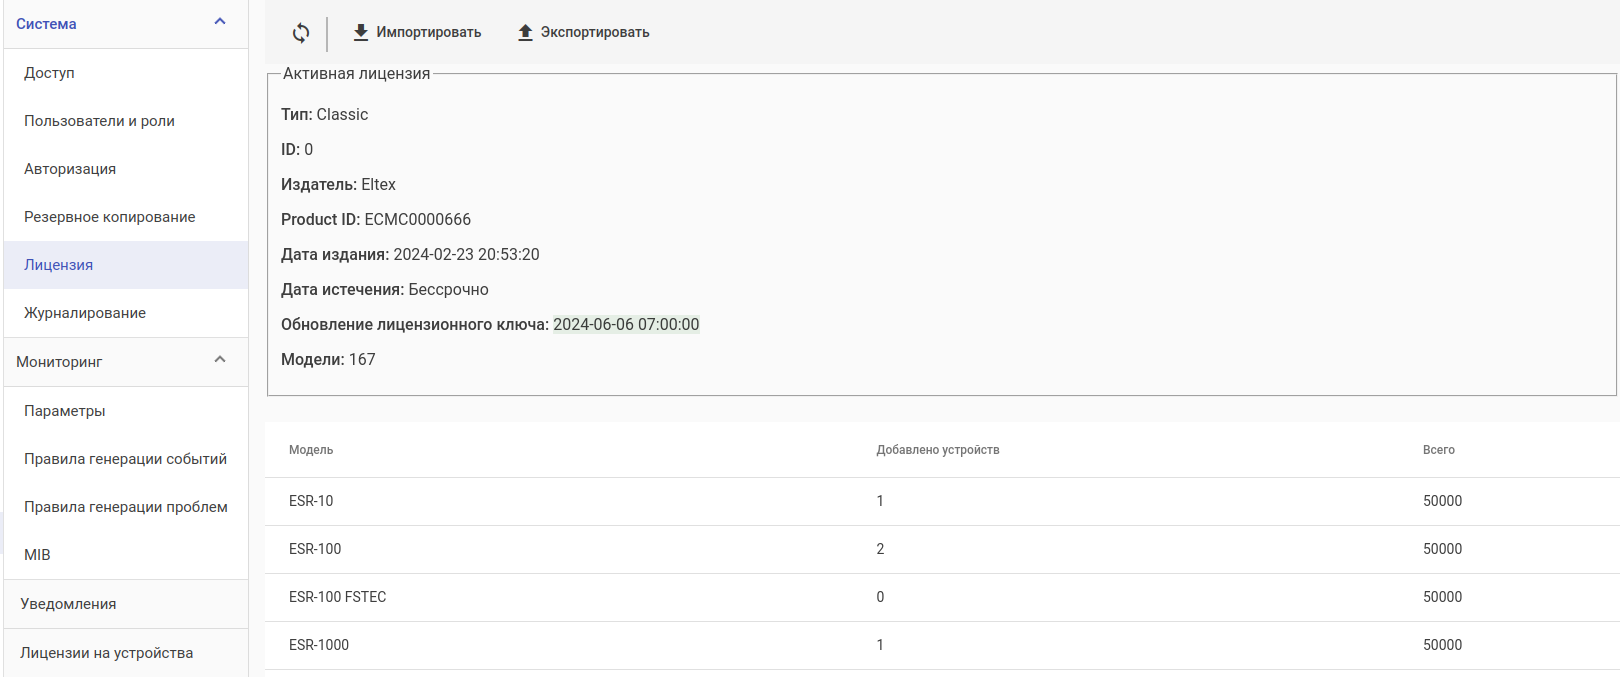The width and height of the screenshot is (1620, 677).
Task: Collapse the Система section chevron
Action: coord(220,22)
